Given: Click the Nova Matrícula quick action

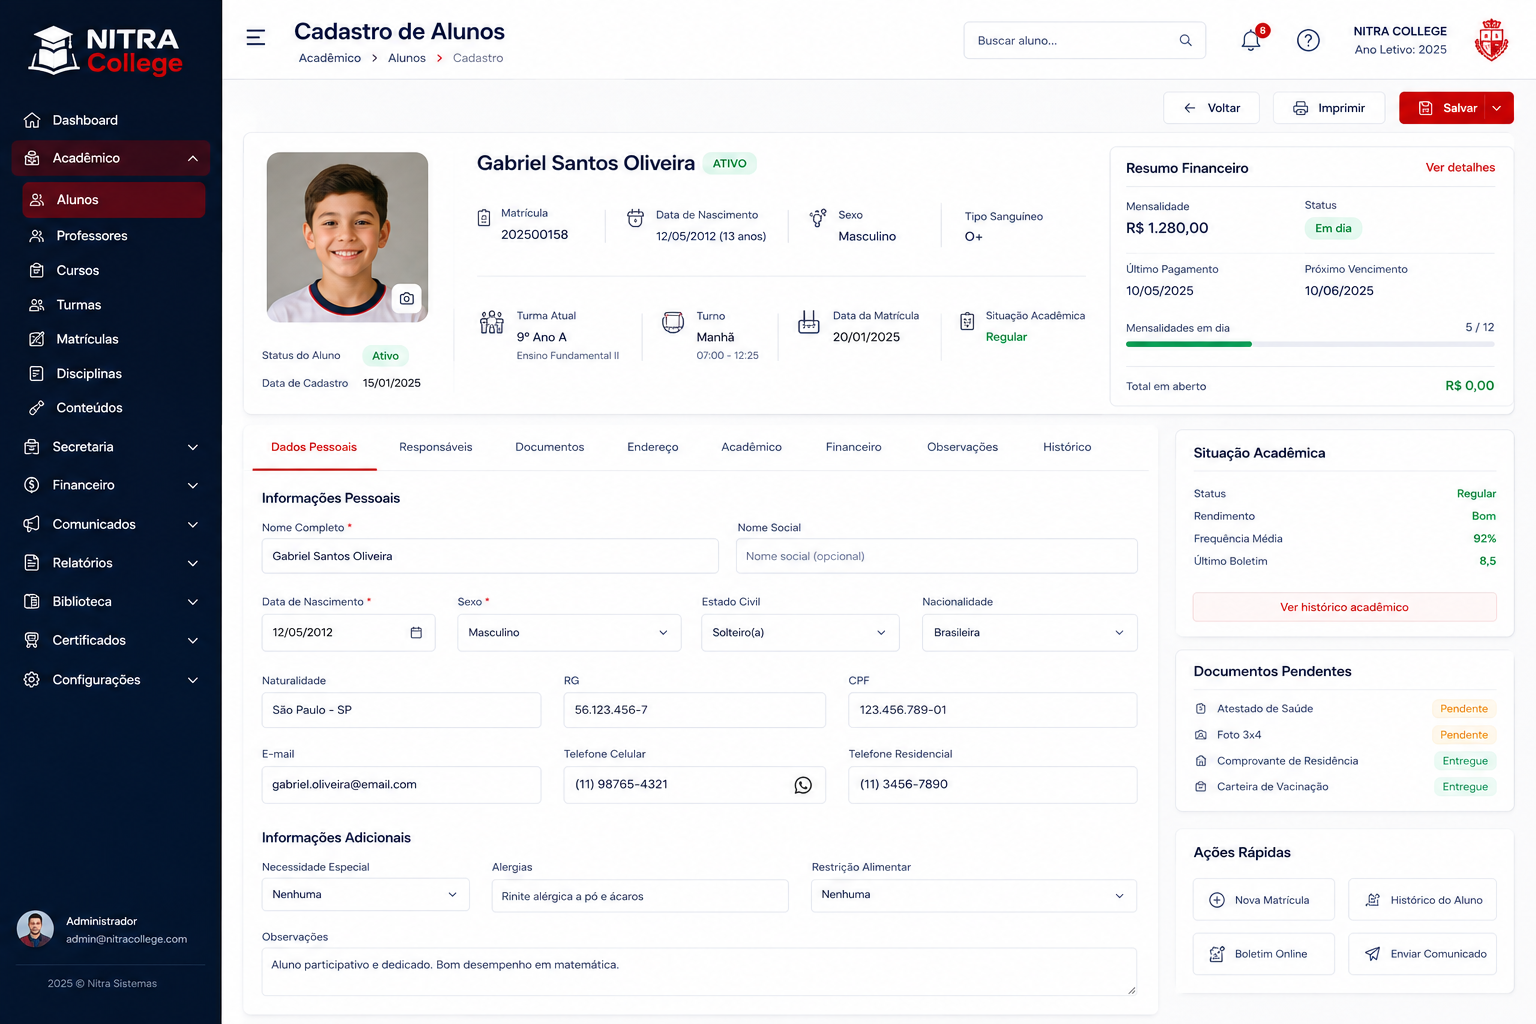Looking at the screenshot, I should 1264,900.
